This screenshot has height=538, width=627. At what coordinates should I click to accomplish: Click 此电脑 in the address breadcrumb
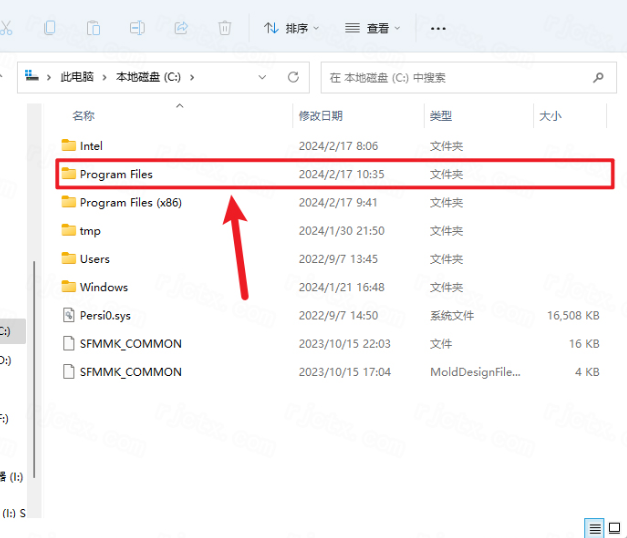click(x=80, y=77)
